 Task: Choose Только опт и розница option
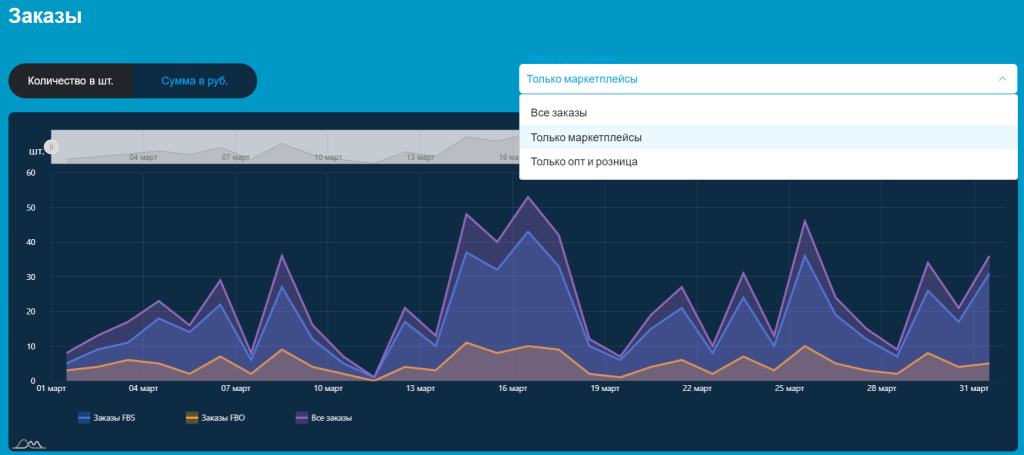pyautogui.click(x=584, y=161)
